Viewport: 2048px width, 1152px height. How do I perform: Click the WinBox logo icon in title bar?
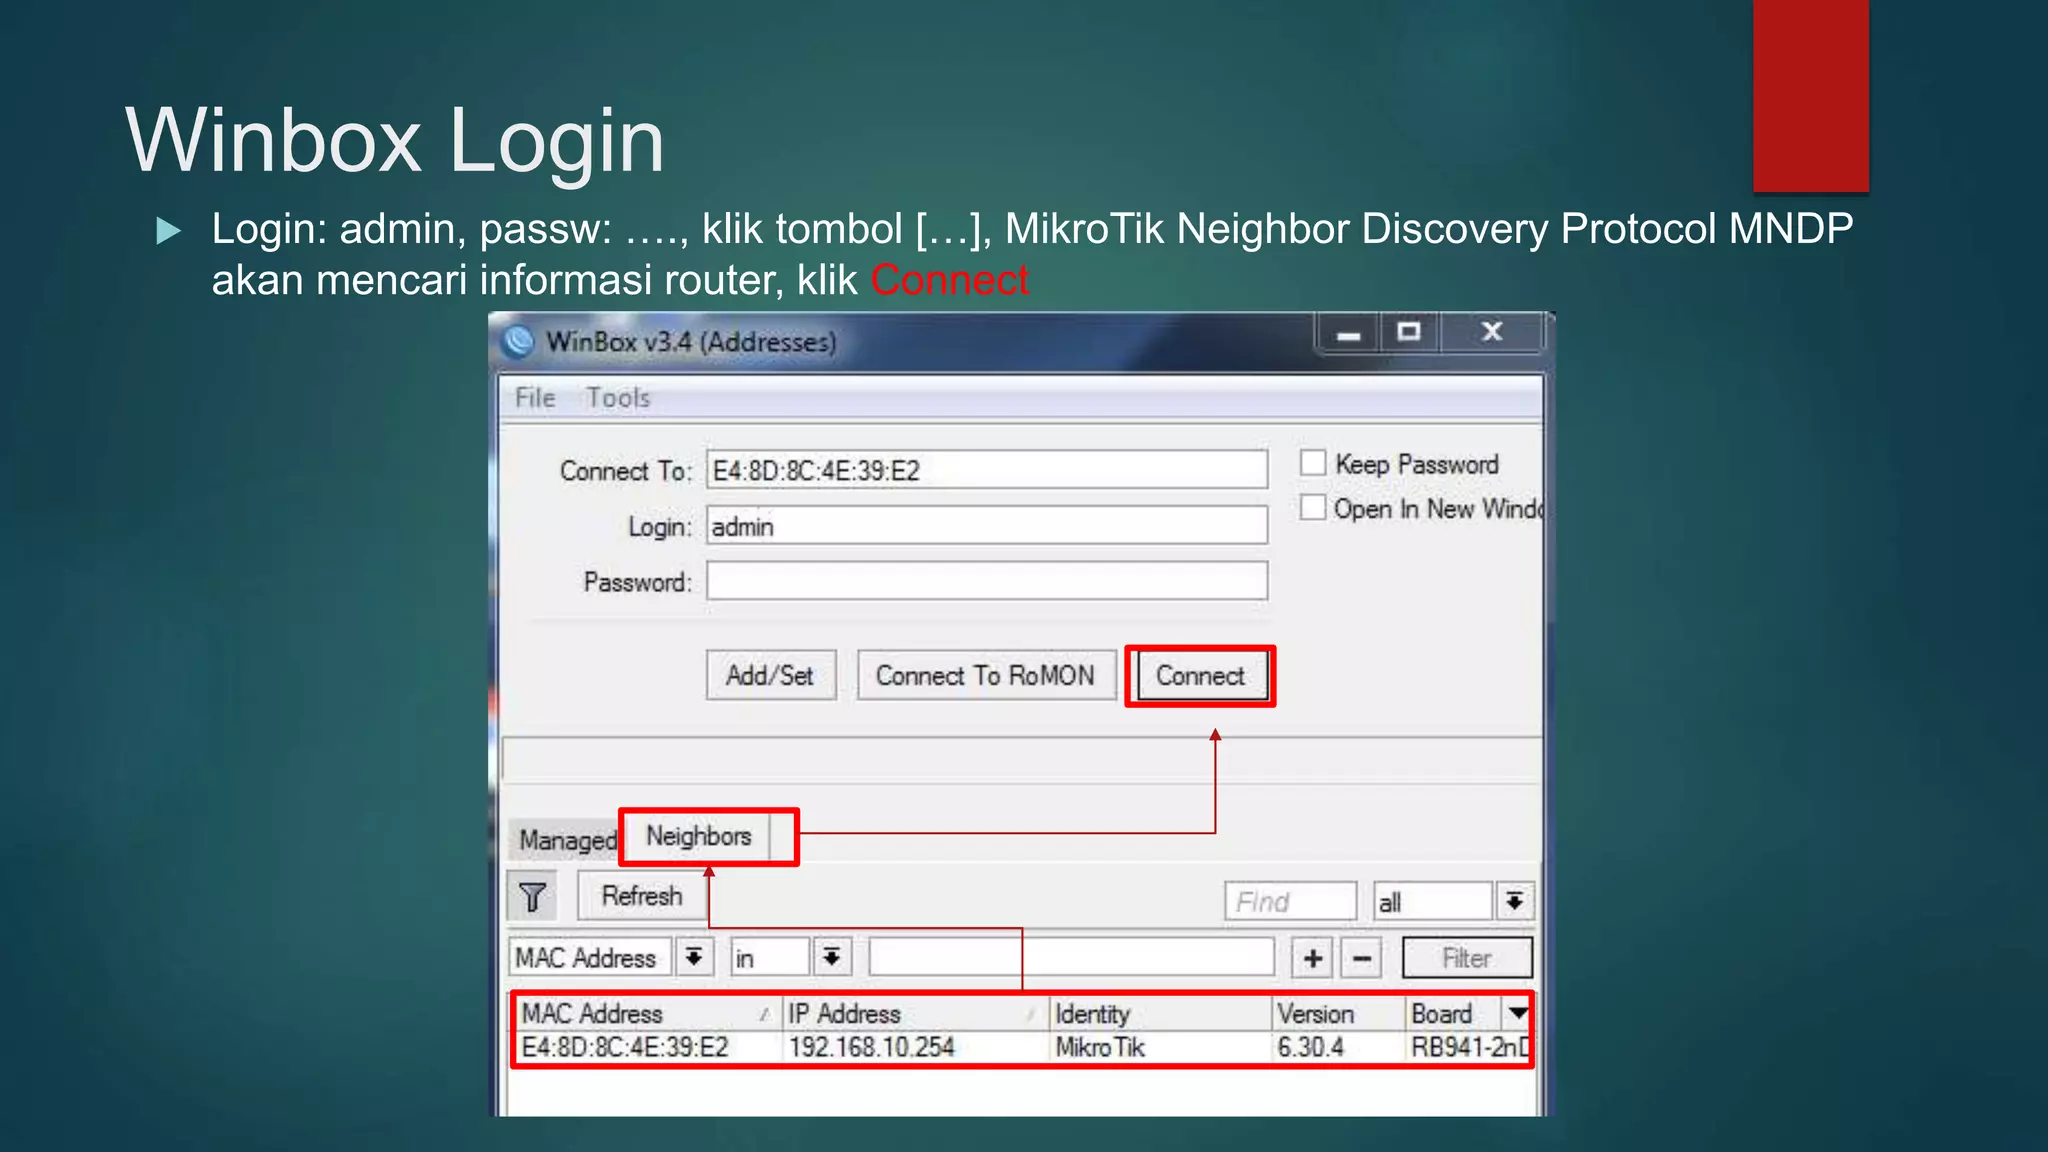pyautogui.click(x=519, y=342)
